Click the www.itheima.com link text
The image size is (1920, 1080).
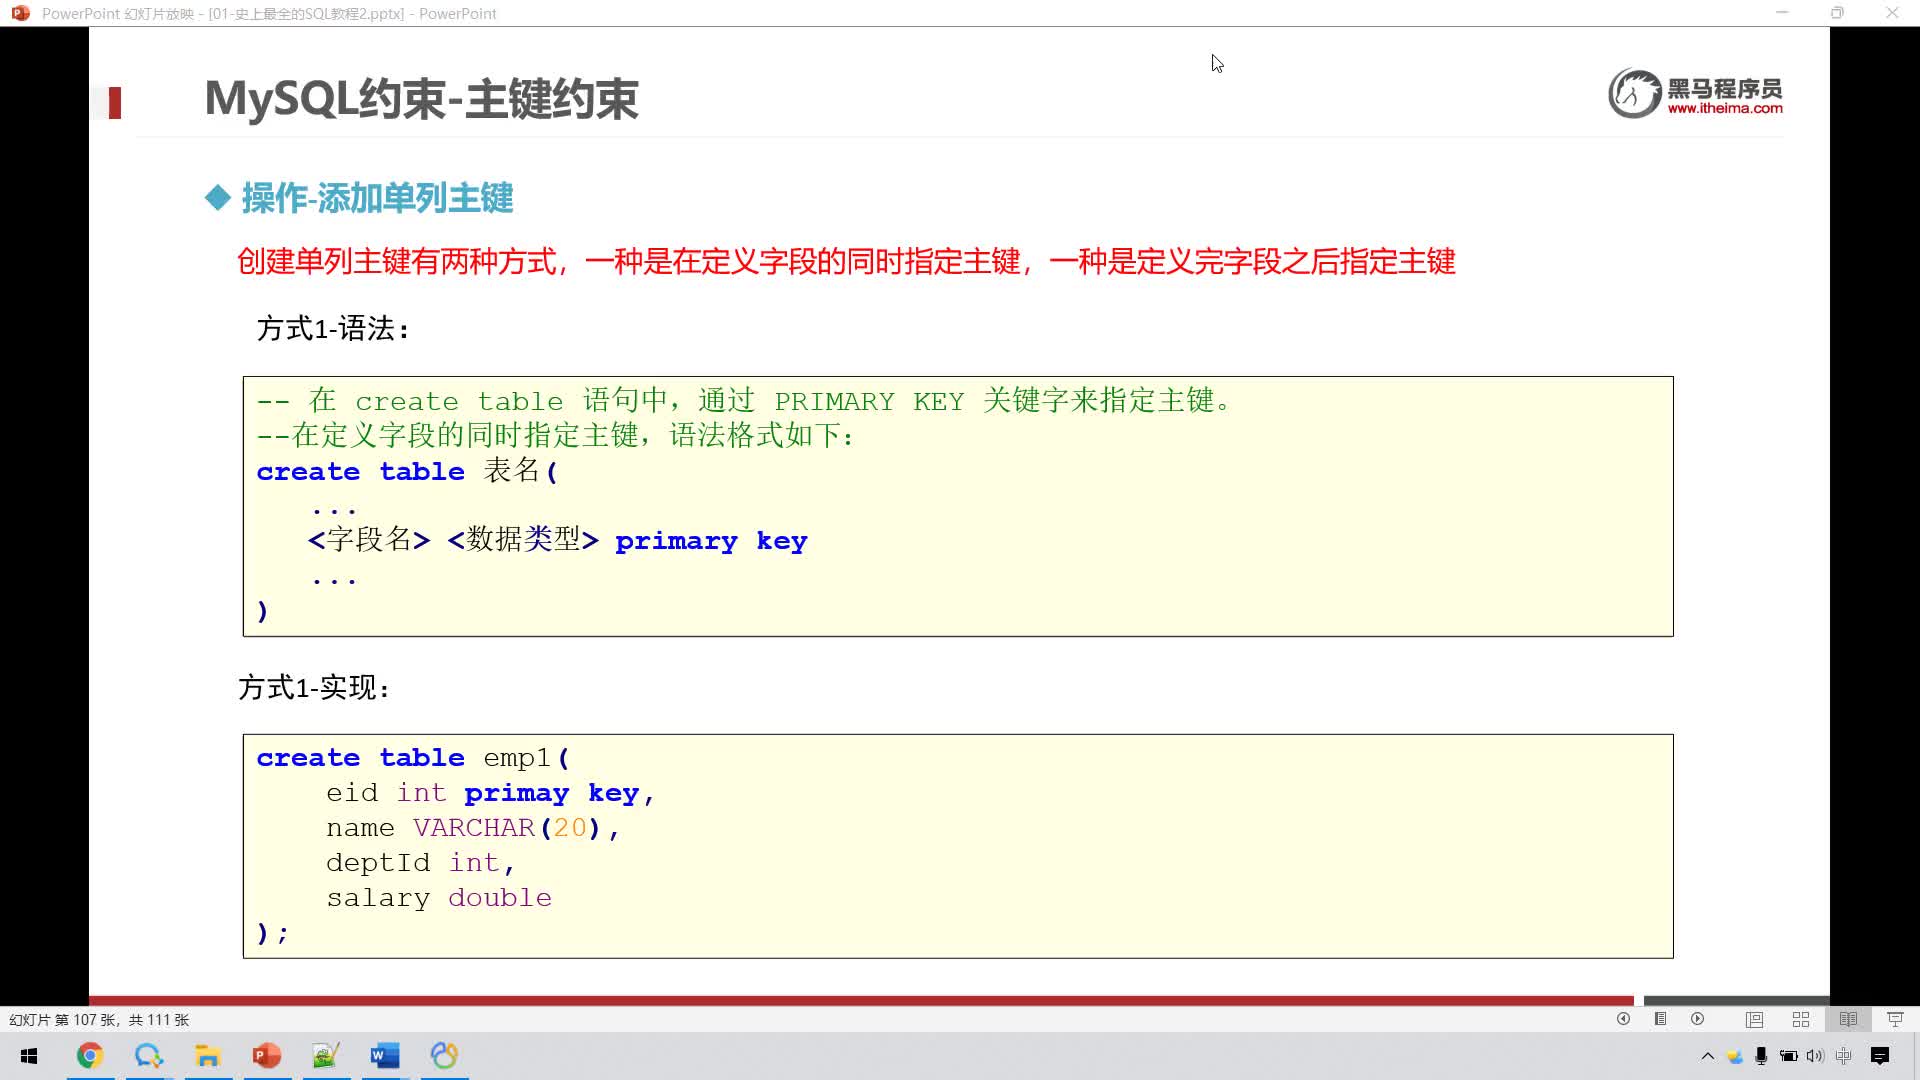pos(1725,108)
